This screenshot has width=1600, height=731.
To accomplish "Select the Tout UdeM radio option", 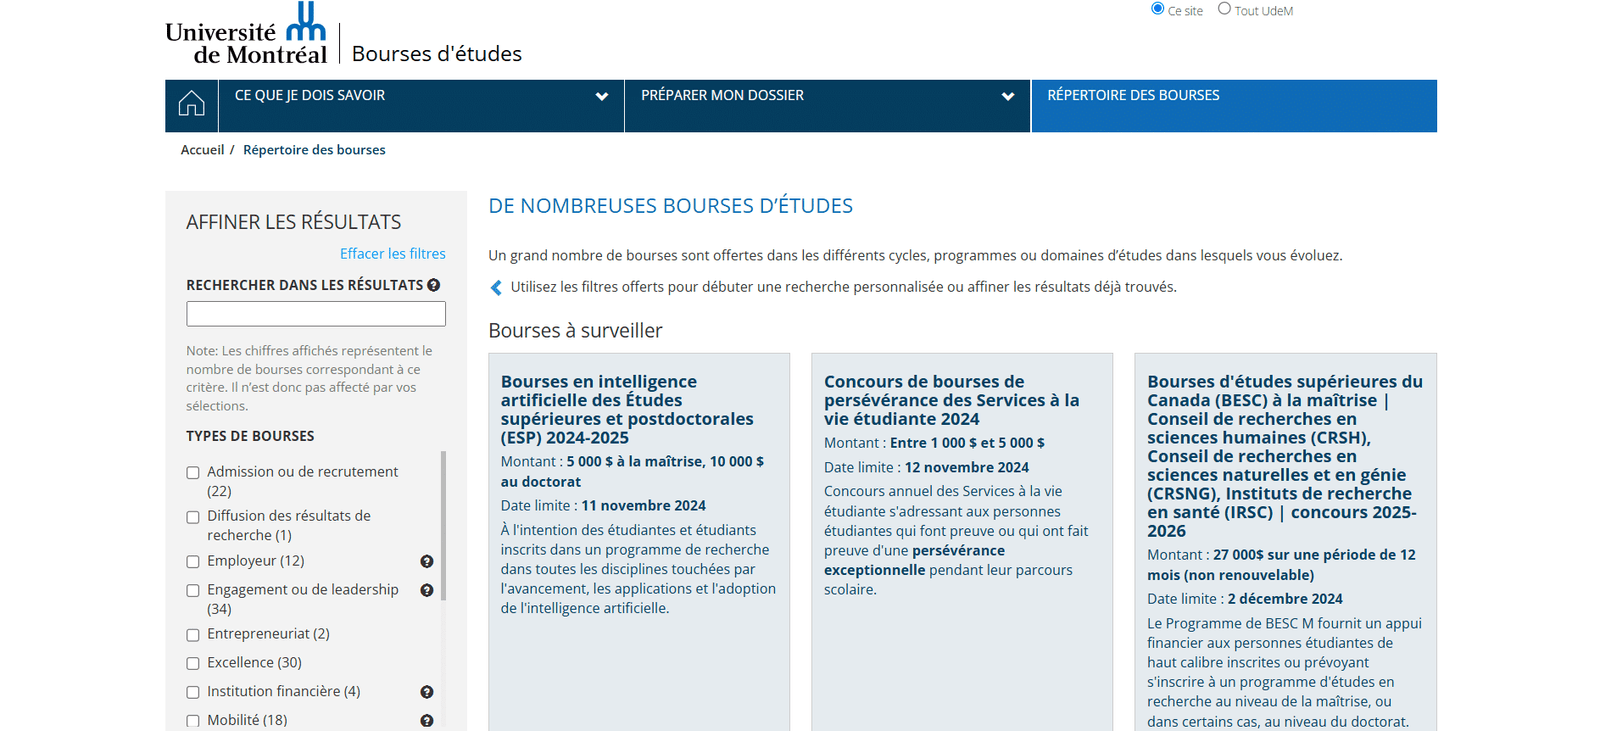I will coord(1224,9).
